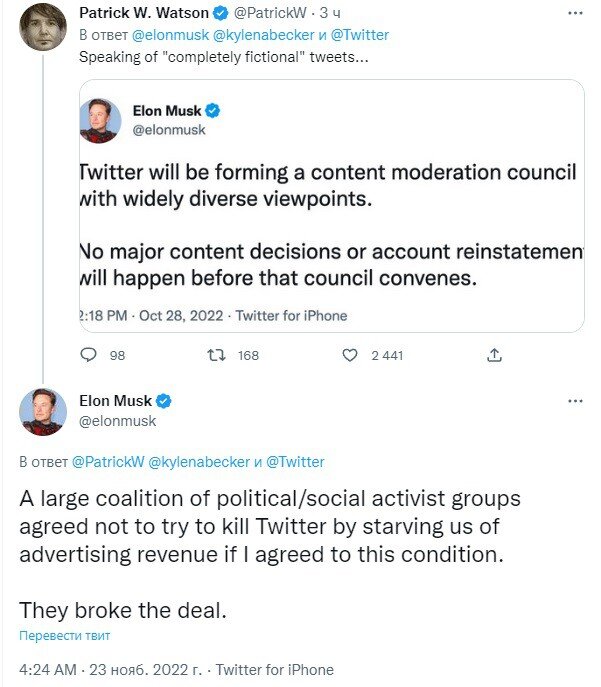Click the 'Перевести твит' translate link
This screenshot has width=601, height=687.
click(x=64, y=635)
